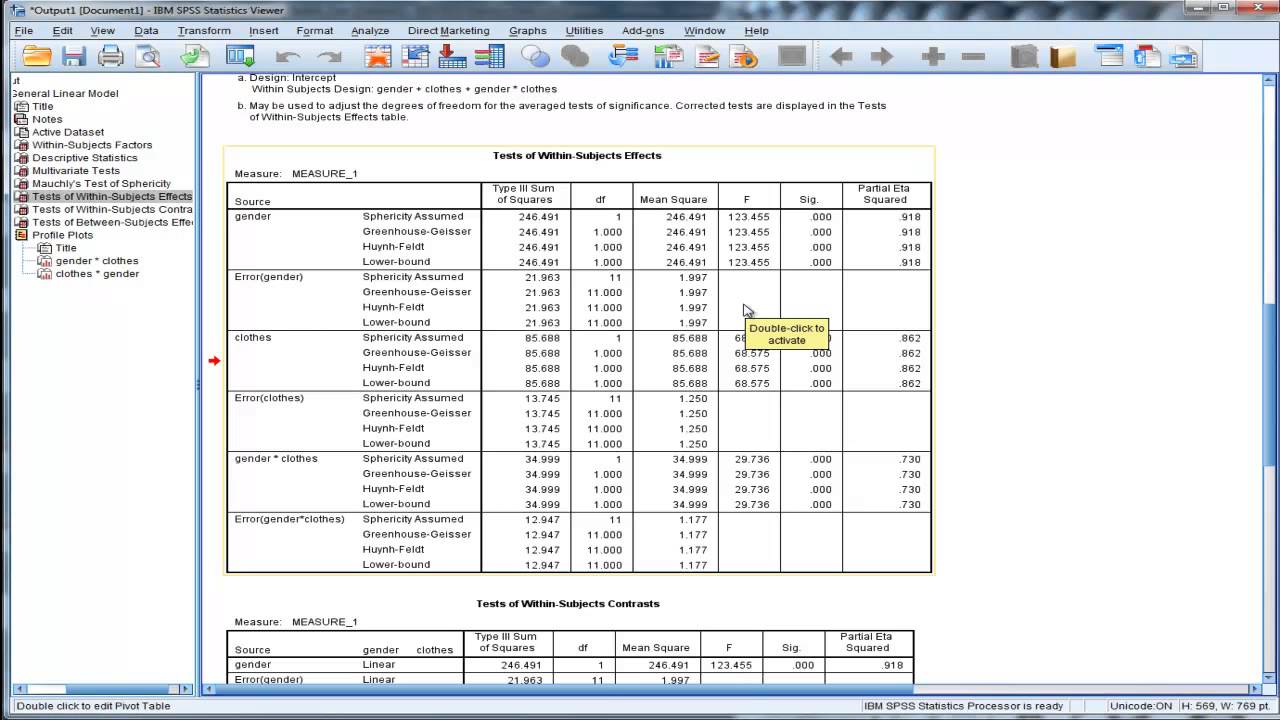Select the Go to Variable icon
The image size is (1280, 720).
[452, 57]
